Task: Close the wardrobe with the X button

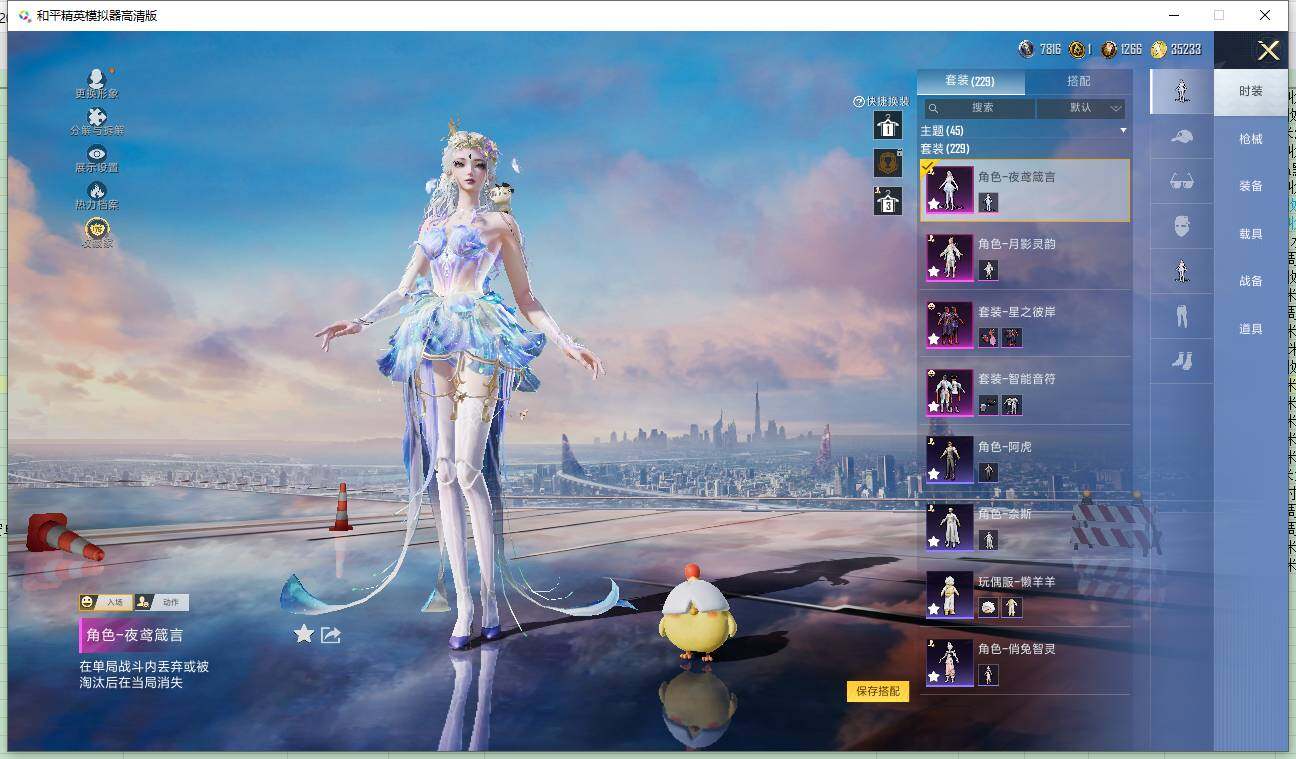Action: (1268, 51)
